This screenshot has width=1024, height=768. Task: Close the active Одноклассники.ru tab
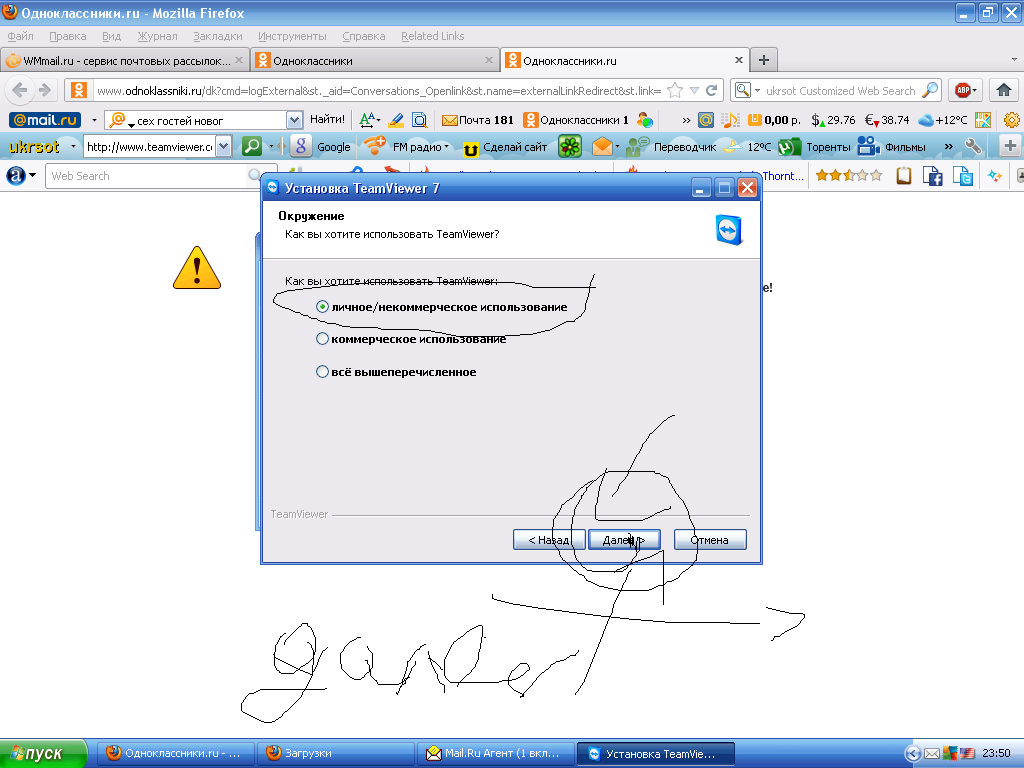click(x=739, y=60)
